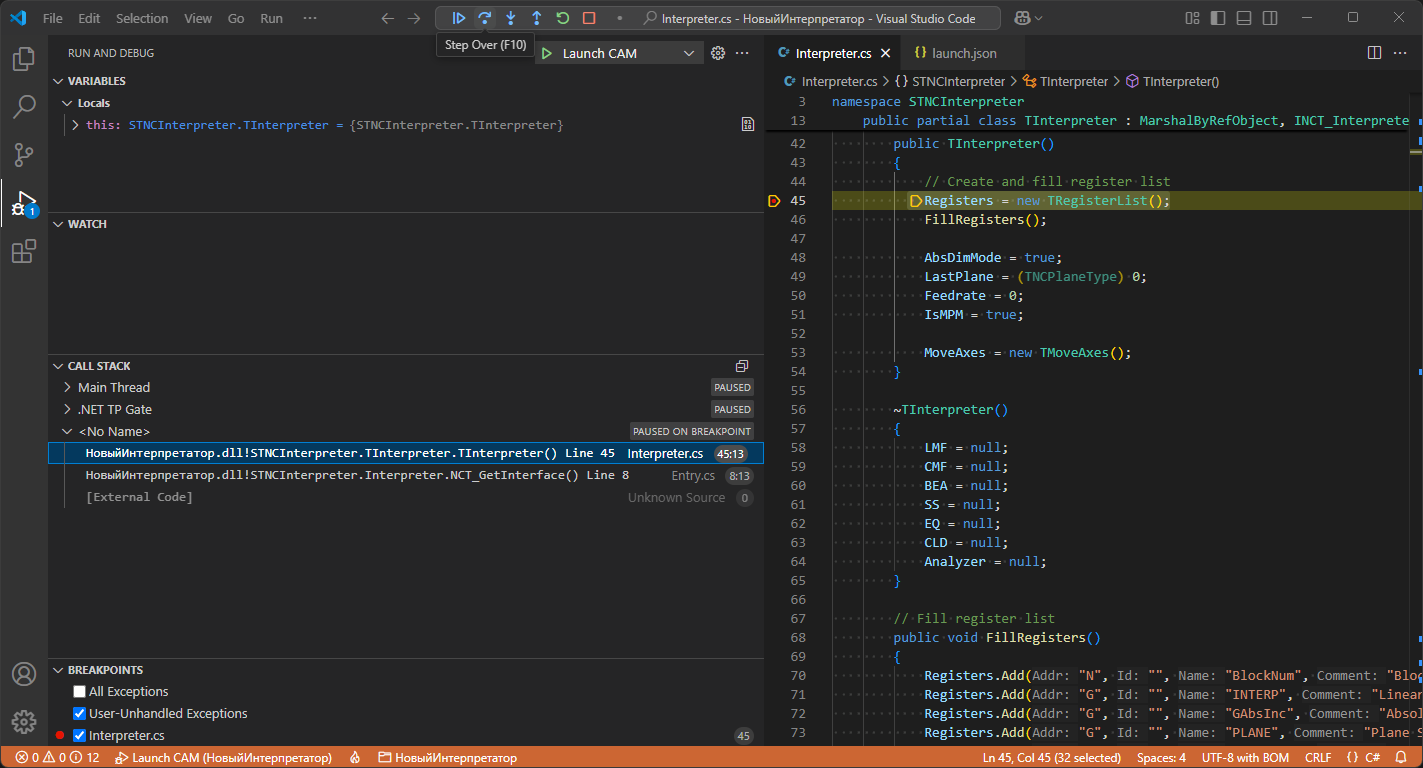Close the Interpreter.cs tab
Viewport: 1423px width, 768px height.
(x=885, y=54)
